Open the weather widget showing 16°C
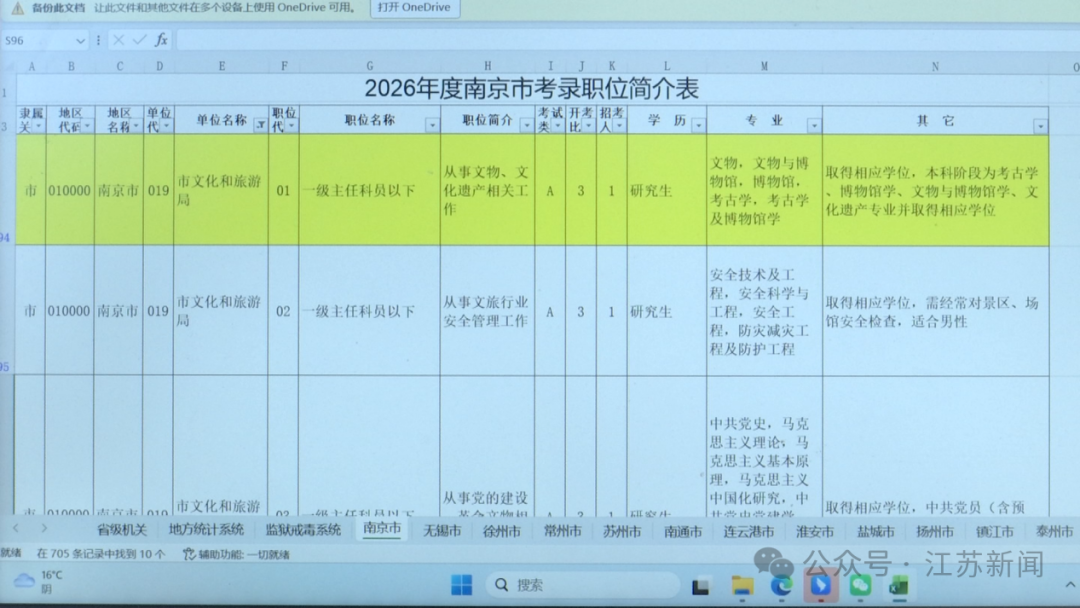Viewport: 1080px width, 608px height. point(40,582)
